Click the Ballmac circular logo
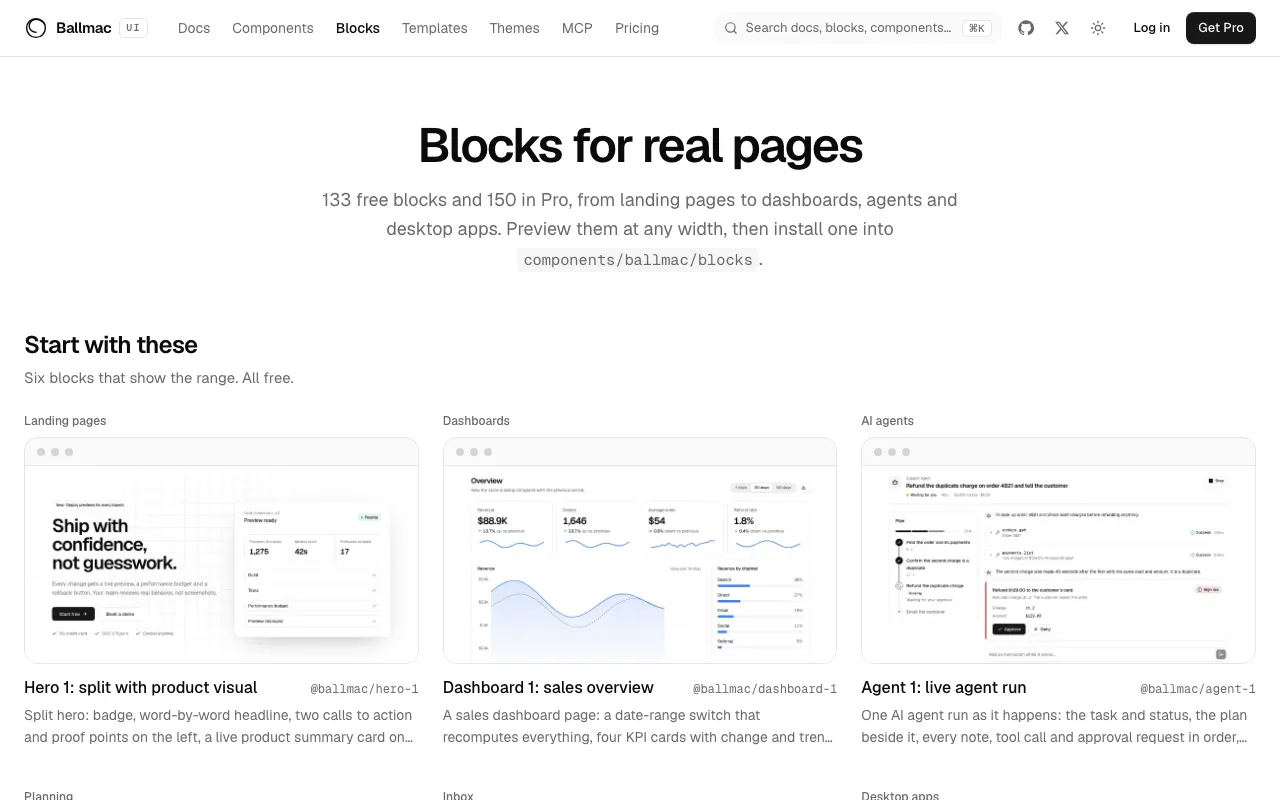Image resolution: width=1280 pixels, height=800 pixels. [x=36, y=28]
